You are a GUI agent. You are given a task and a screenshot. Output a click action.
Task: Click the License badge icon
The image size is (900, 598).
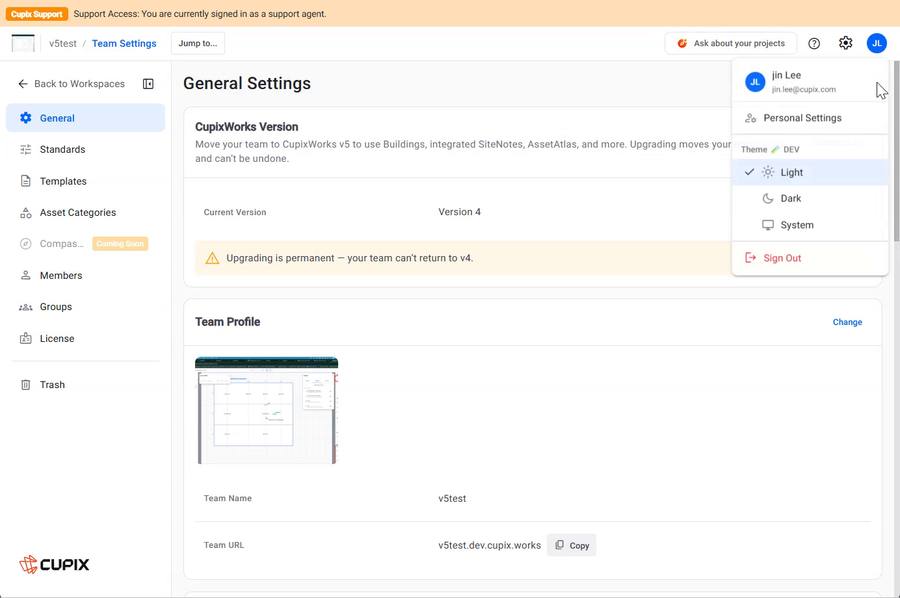26,339
